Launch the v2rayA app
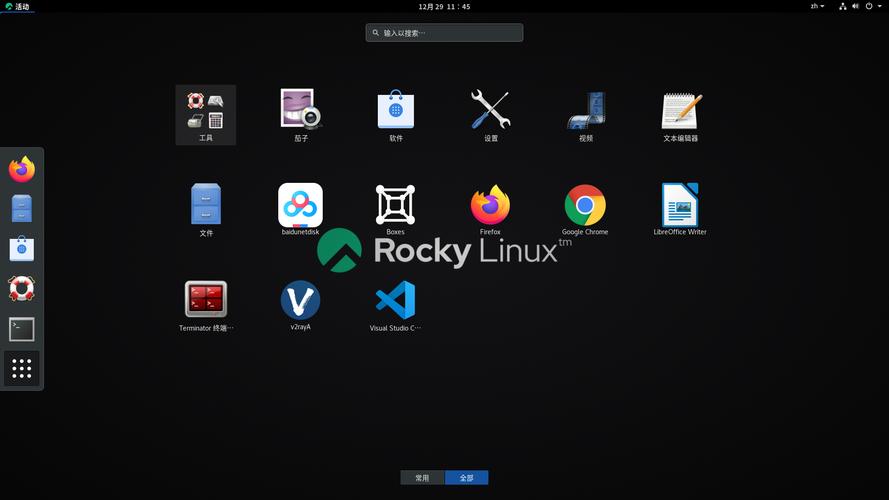This screenshot has height=500, width=889. (x=300, y=300)
